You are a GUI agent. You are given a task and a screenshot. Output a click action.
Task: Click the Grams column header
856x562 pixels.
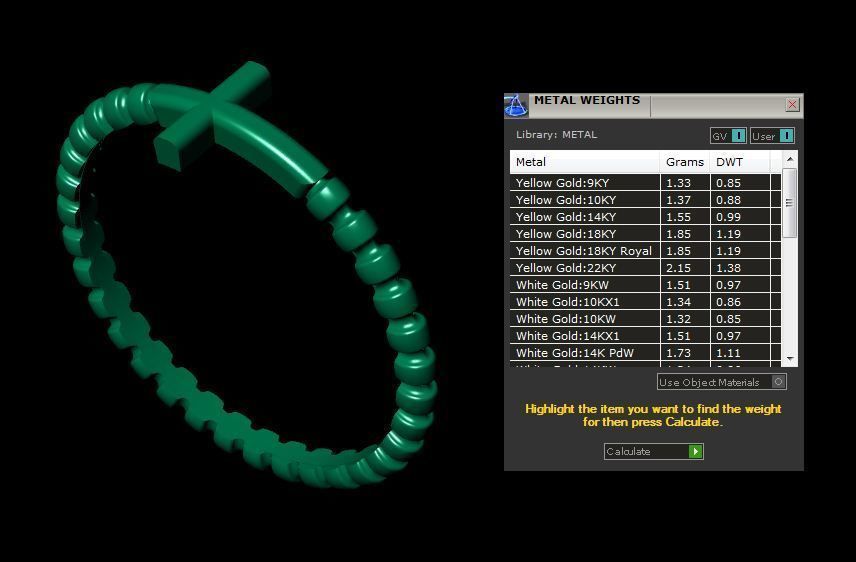pos(685,162)
